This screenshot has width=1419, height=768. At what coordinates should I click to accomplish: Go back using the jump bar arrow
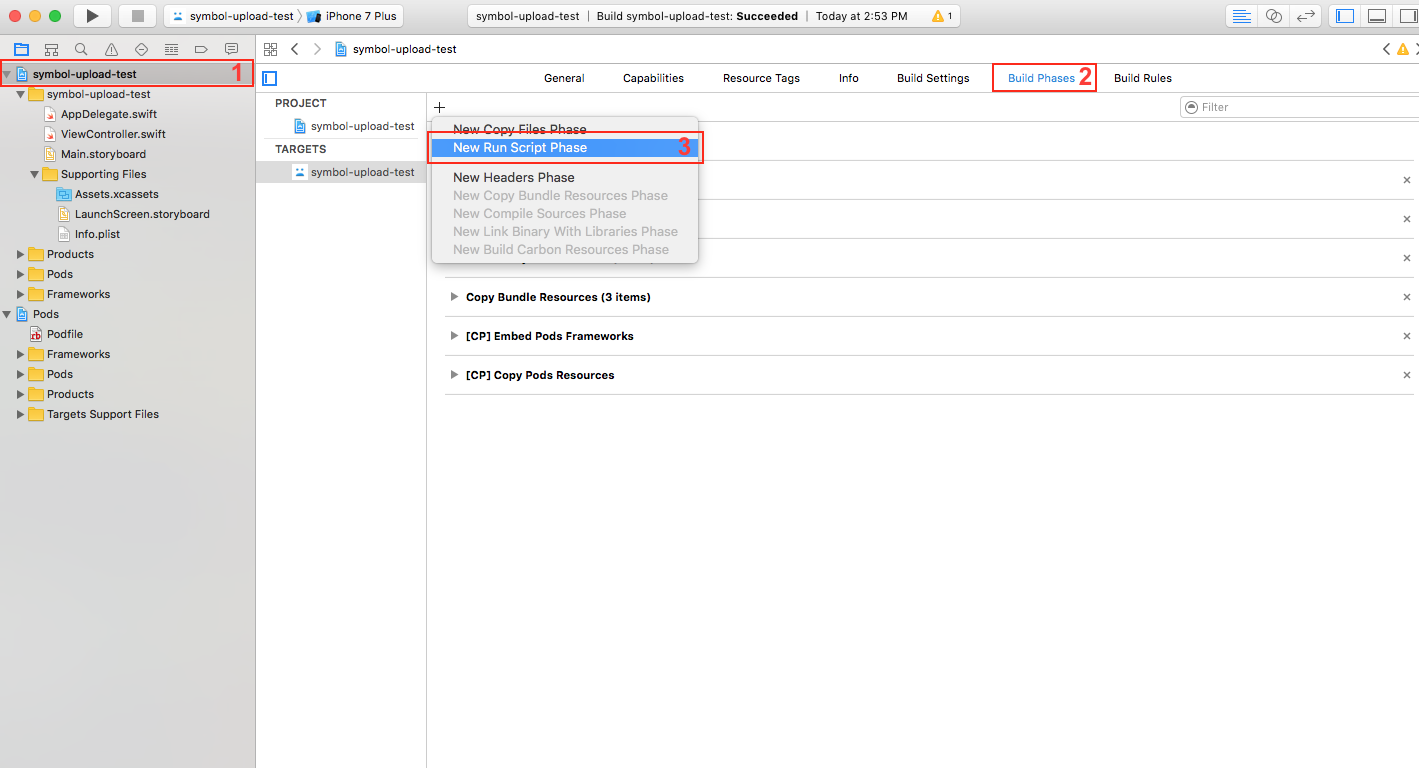pyautogui.click(x=294, y=49)
